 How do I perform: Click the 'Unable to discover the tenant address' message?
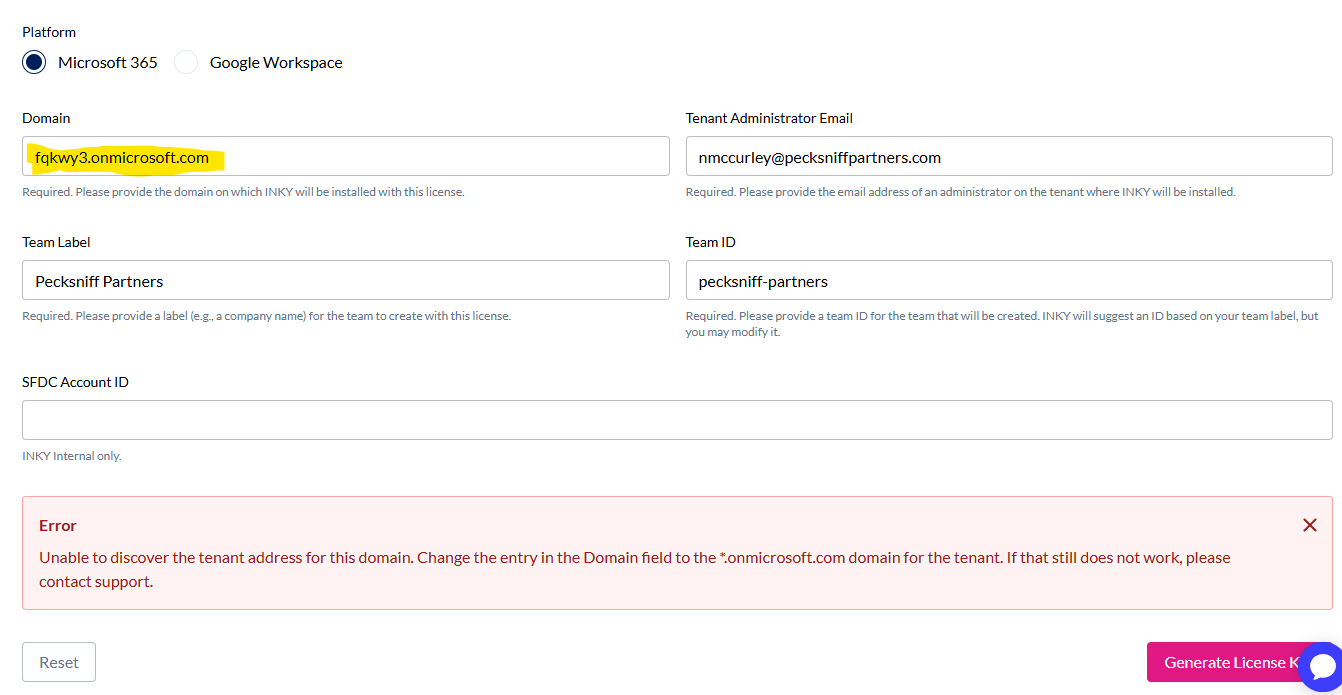635,569
